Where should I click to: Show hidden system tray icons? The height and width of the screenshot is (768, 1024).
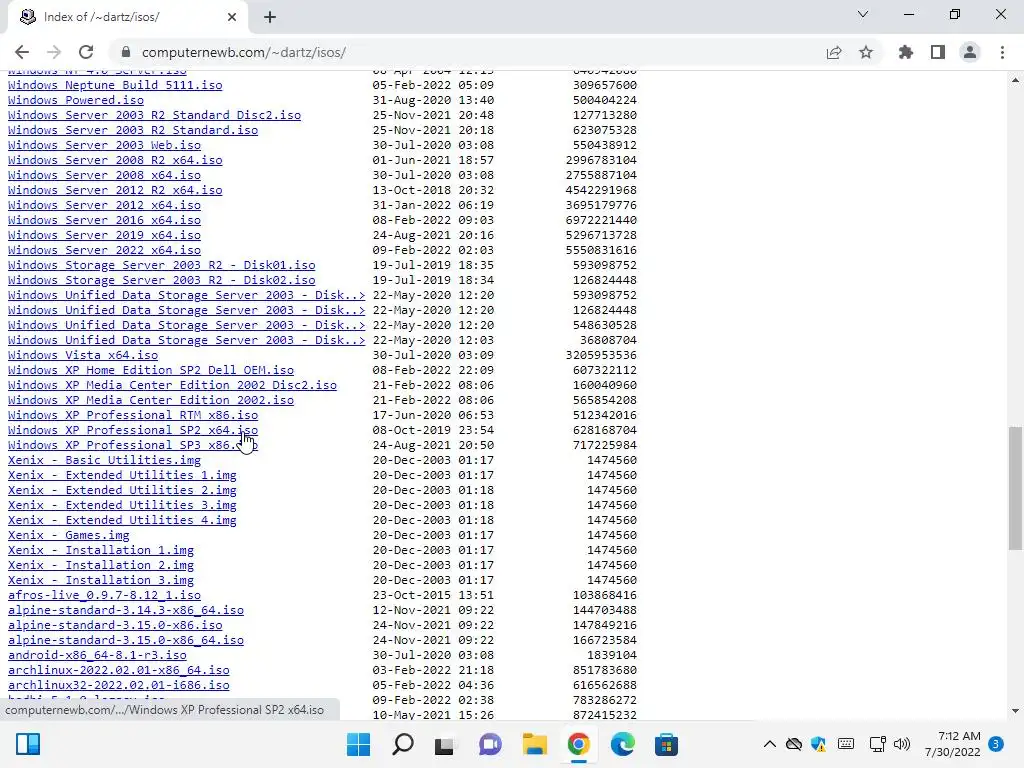(770, 744)
